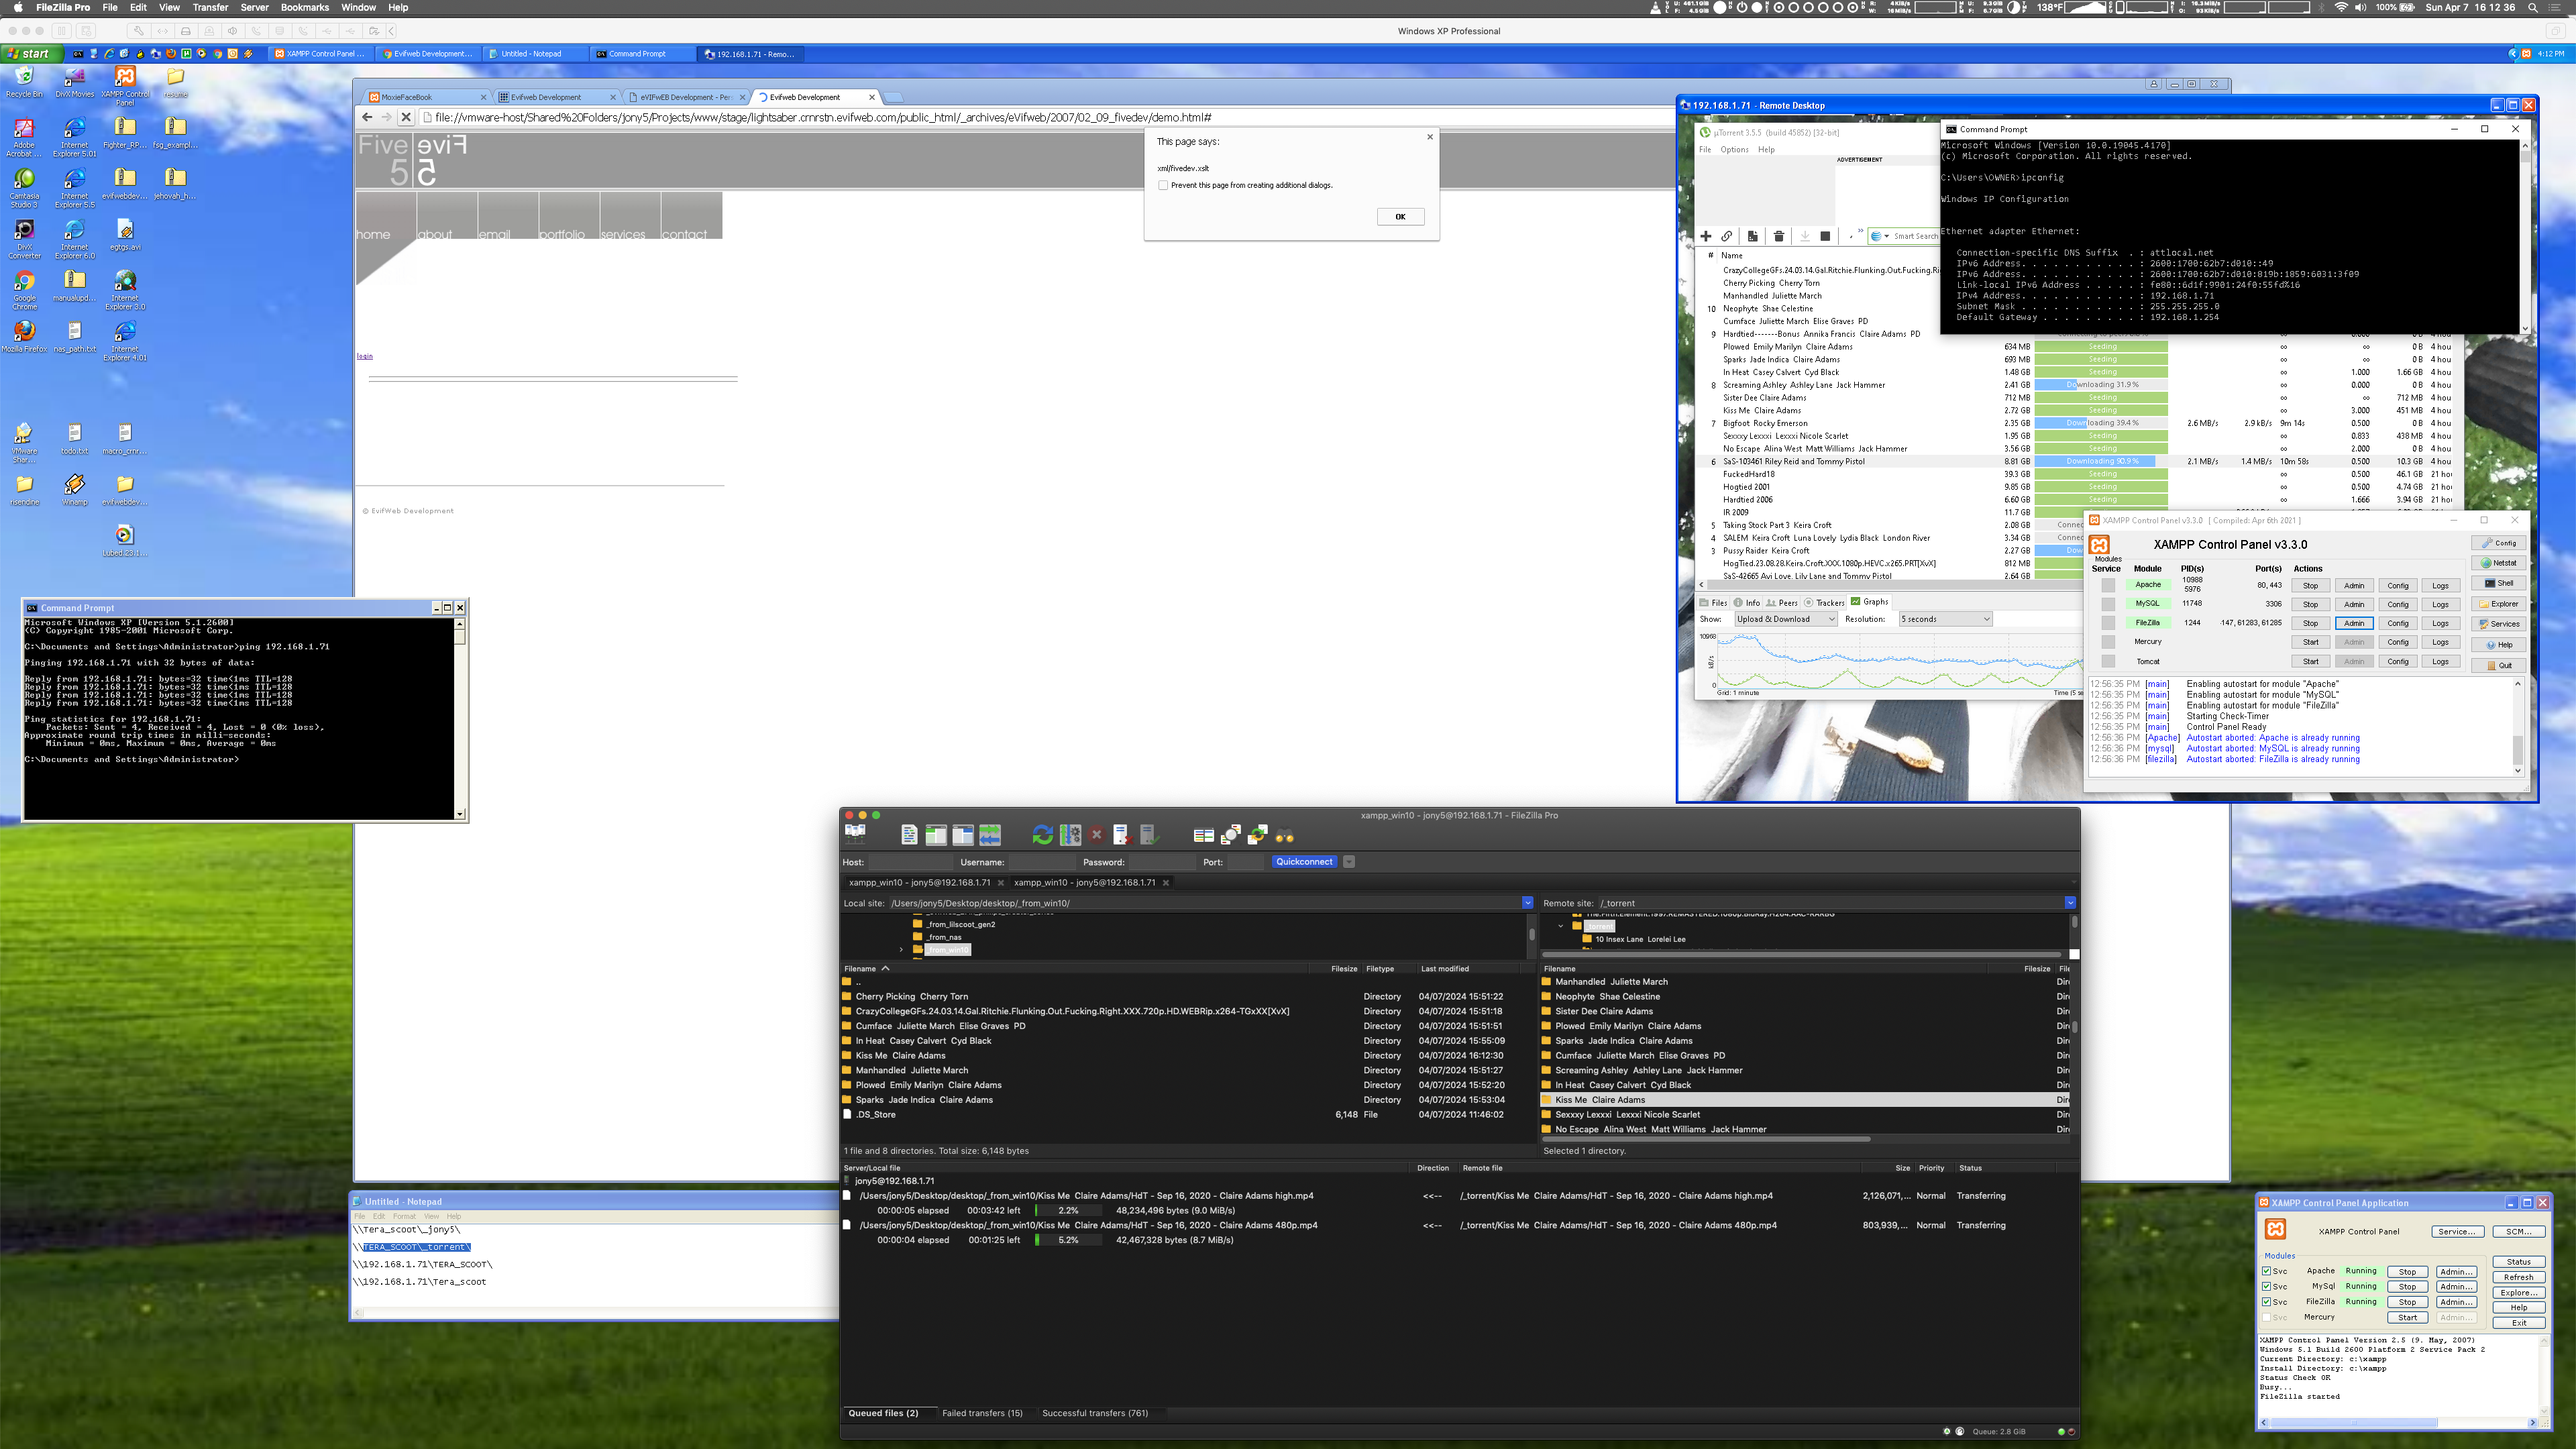Click binoculars file search icon
The image size is (2576, 1449).
pos(1285,834)
